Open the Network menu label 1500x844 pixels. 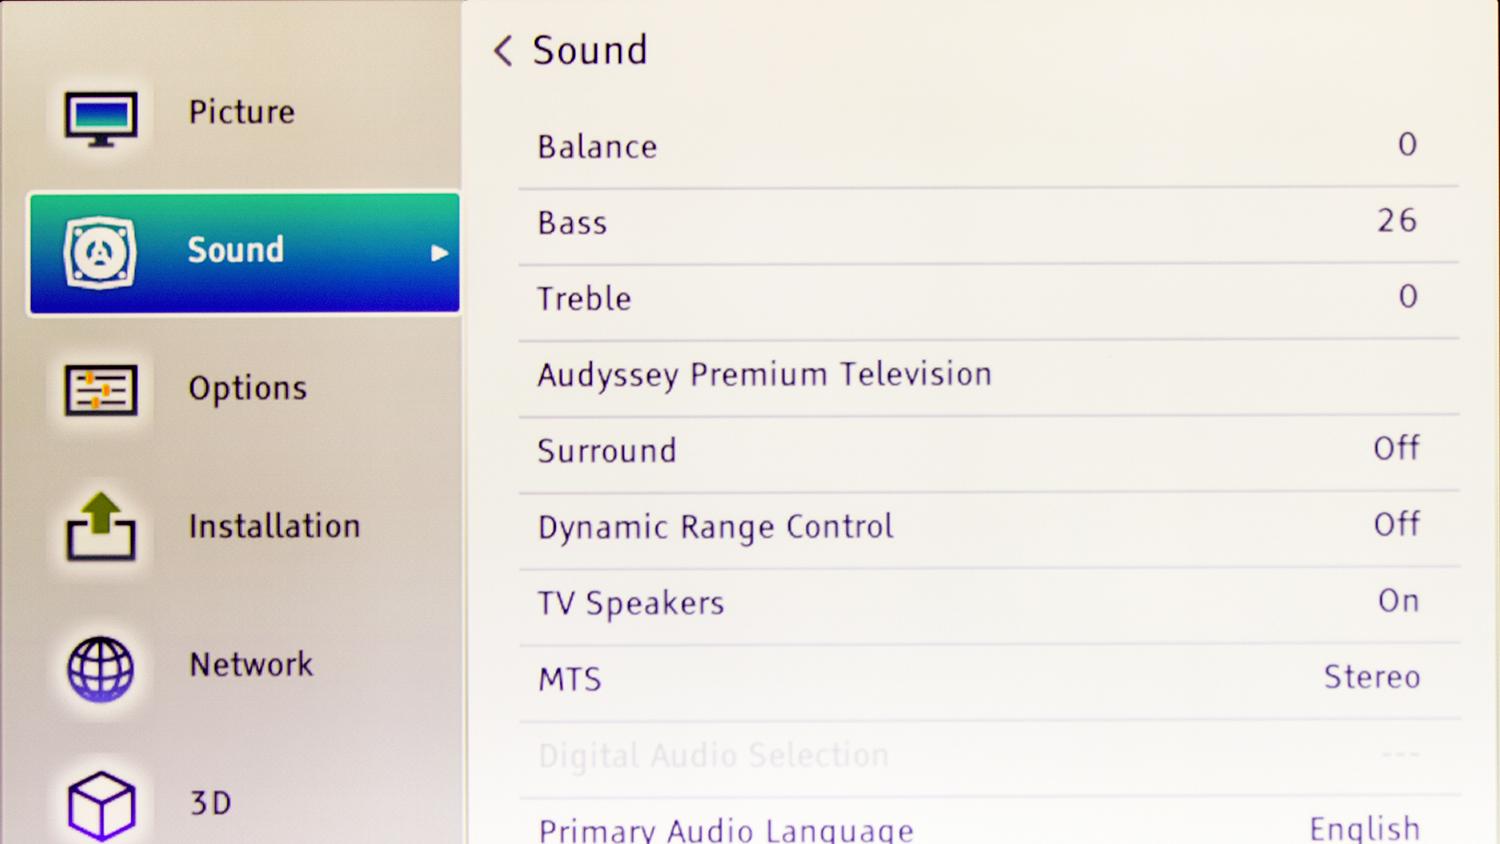[x=251, y=664]
